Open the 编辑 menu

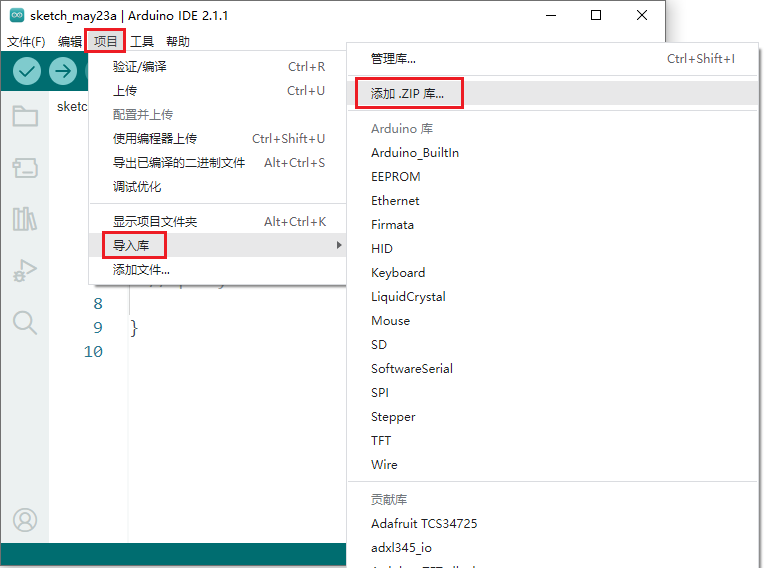[70, 41]
